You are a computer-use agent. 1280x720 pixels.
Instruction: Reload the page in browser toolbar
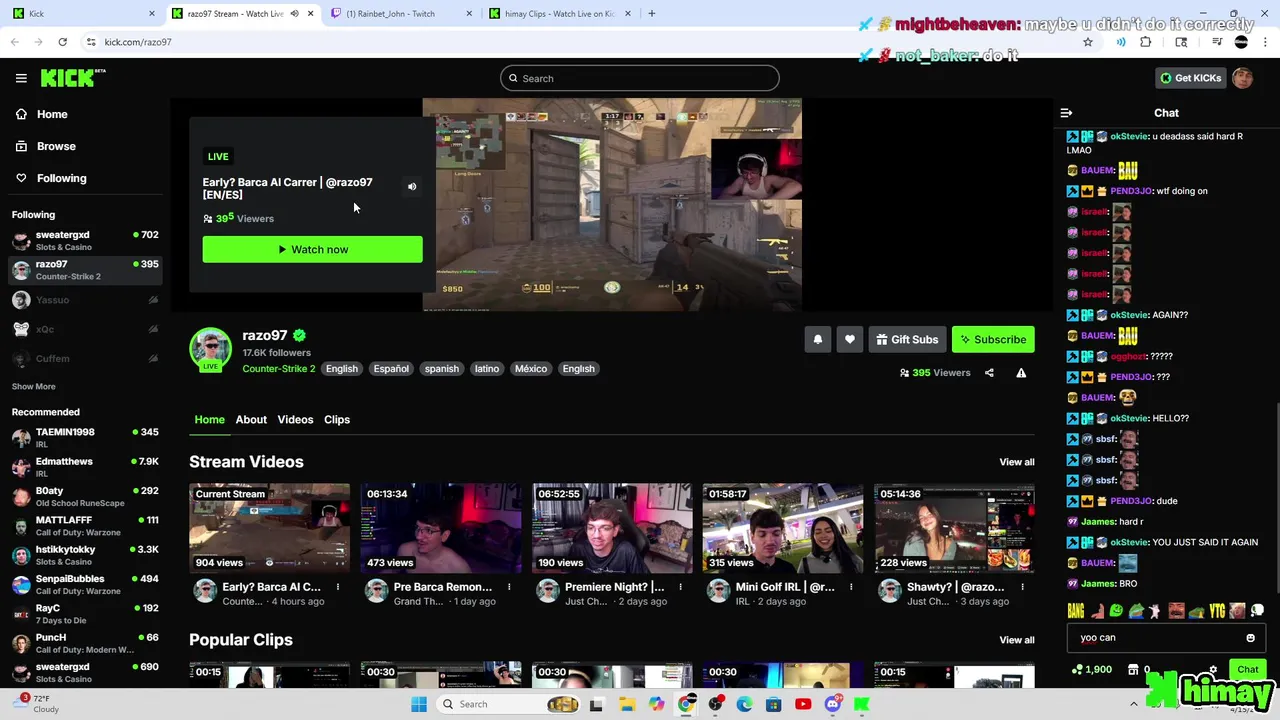pos(62,42)
